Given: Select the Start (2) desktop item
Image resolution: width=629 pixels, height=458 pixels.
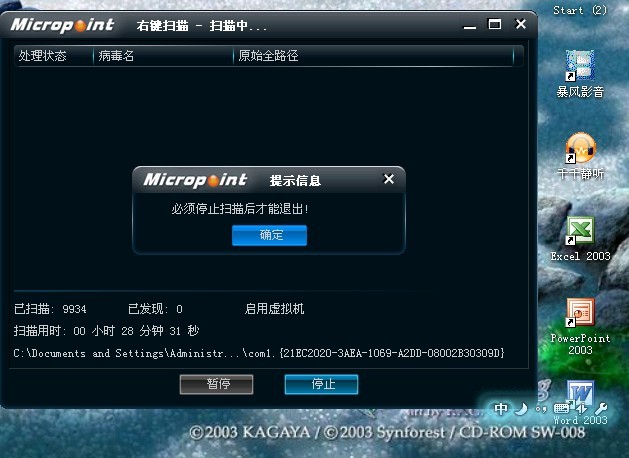Looking at the screenshot, I should point(580,10).
